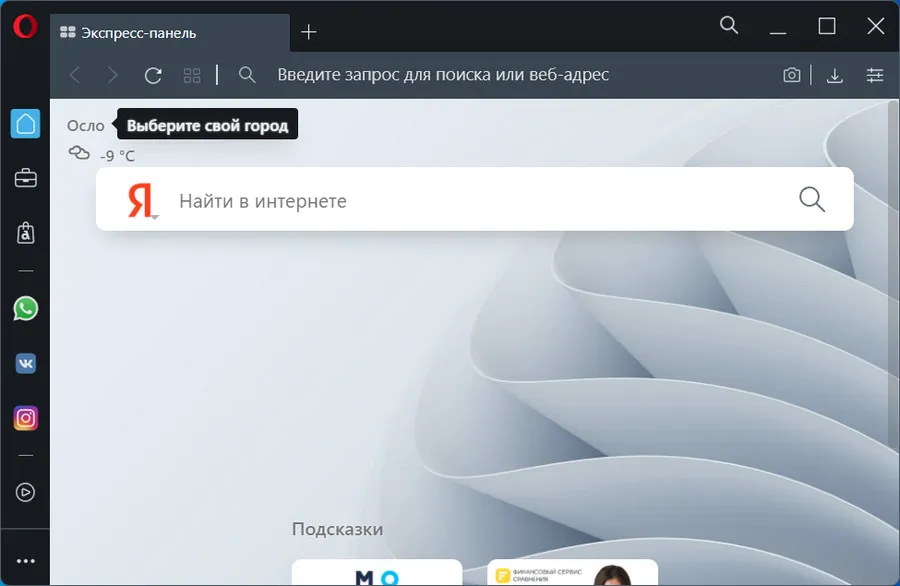This screenshot has height=586, width=900.
Task: Open a new tab with plus button
Action: click(309, 32)
